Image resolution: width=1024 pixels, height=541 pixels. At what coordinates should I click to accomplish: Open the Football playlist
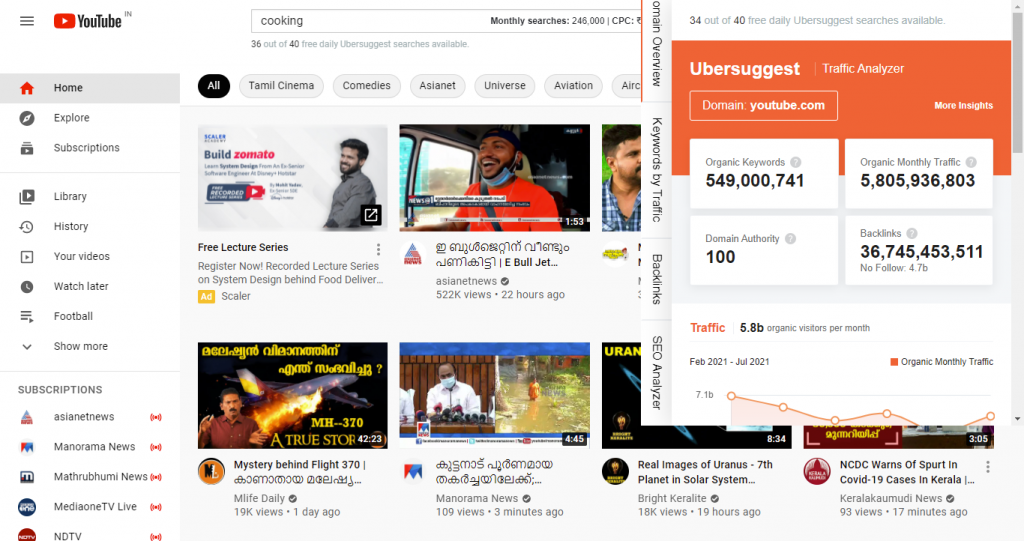point(90,317)
